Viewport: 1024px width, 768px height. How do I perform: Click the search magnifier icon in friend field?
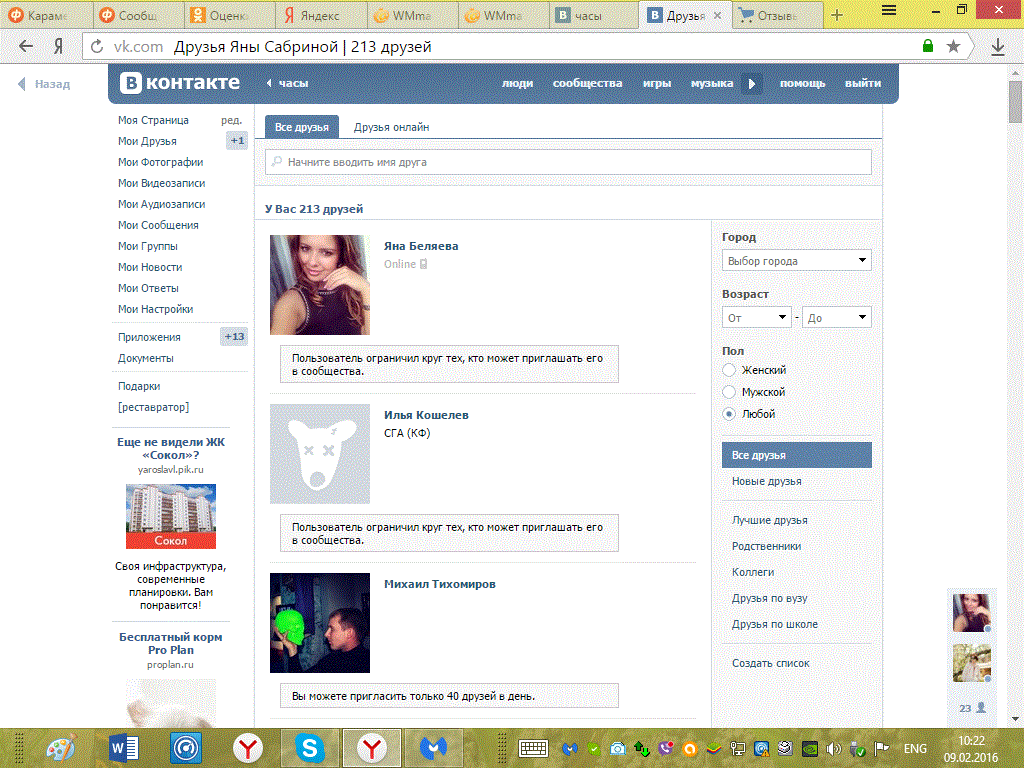pos(277,161)
